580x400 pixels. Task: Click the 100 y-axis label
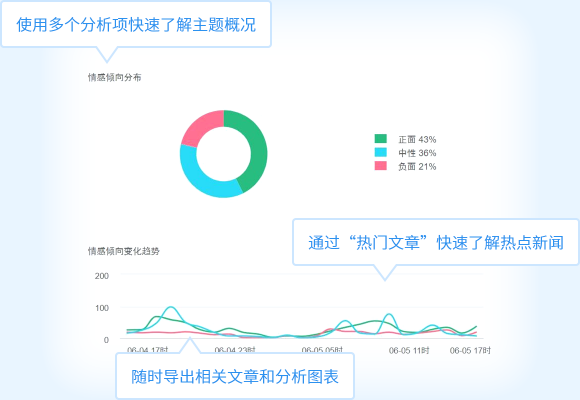[x=102, y=308]
